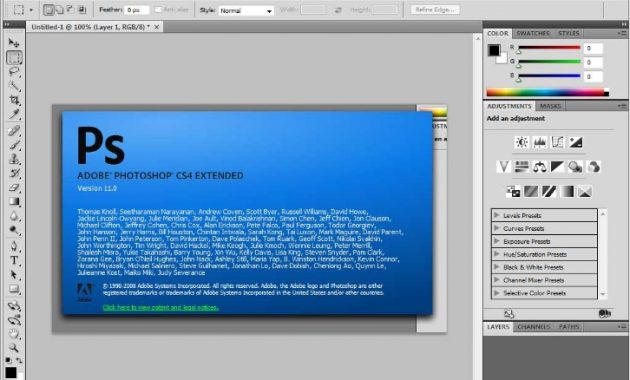The image size is (630, 380).
Task: Select the Gradient tool
Action: 14,202
